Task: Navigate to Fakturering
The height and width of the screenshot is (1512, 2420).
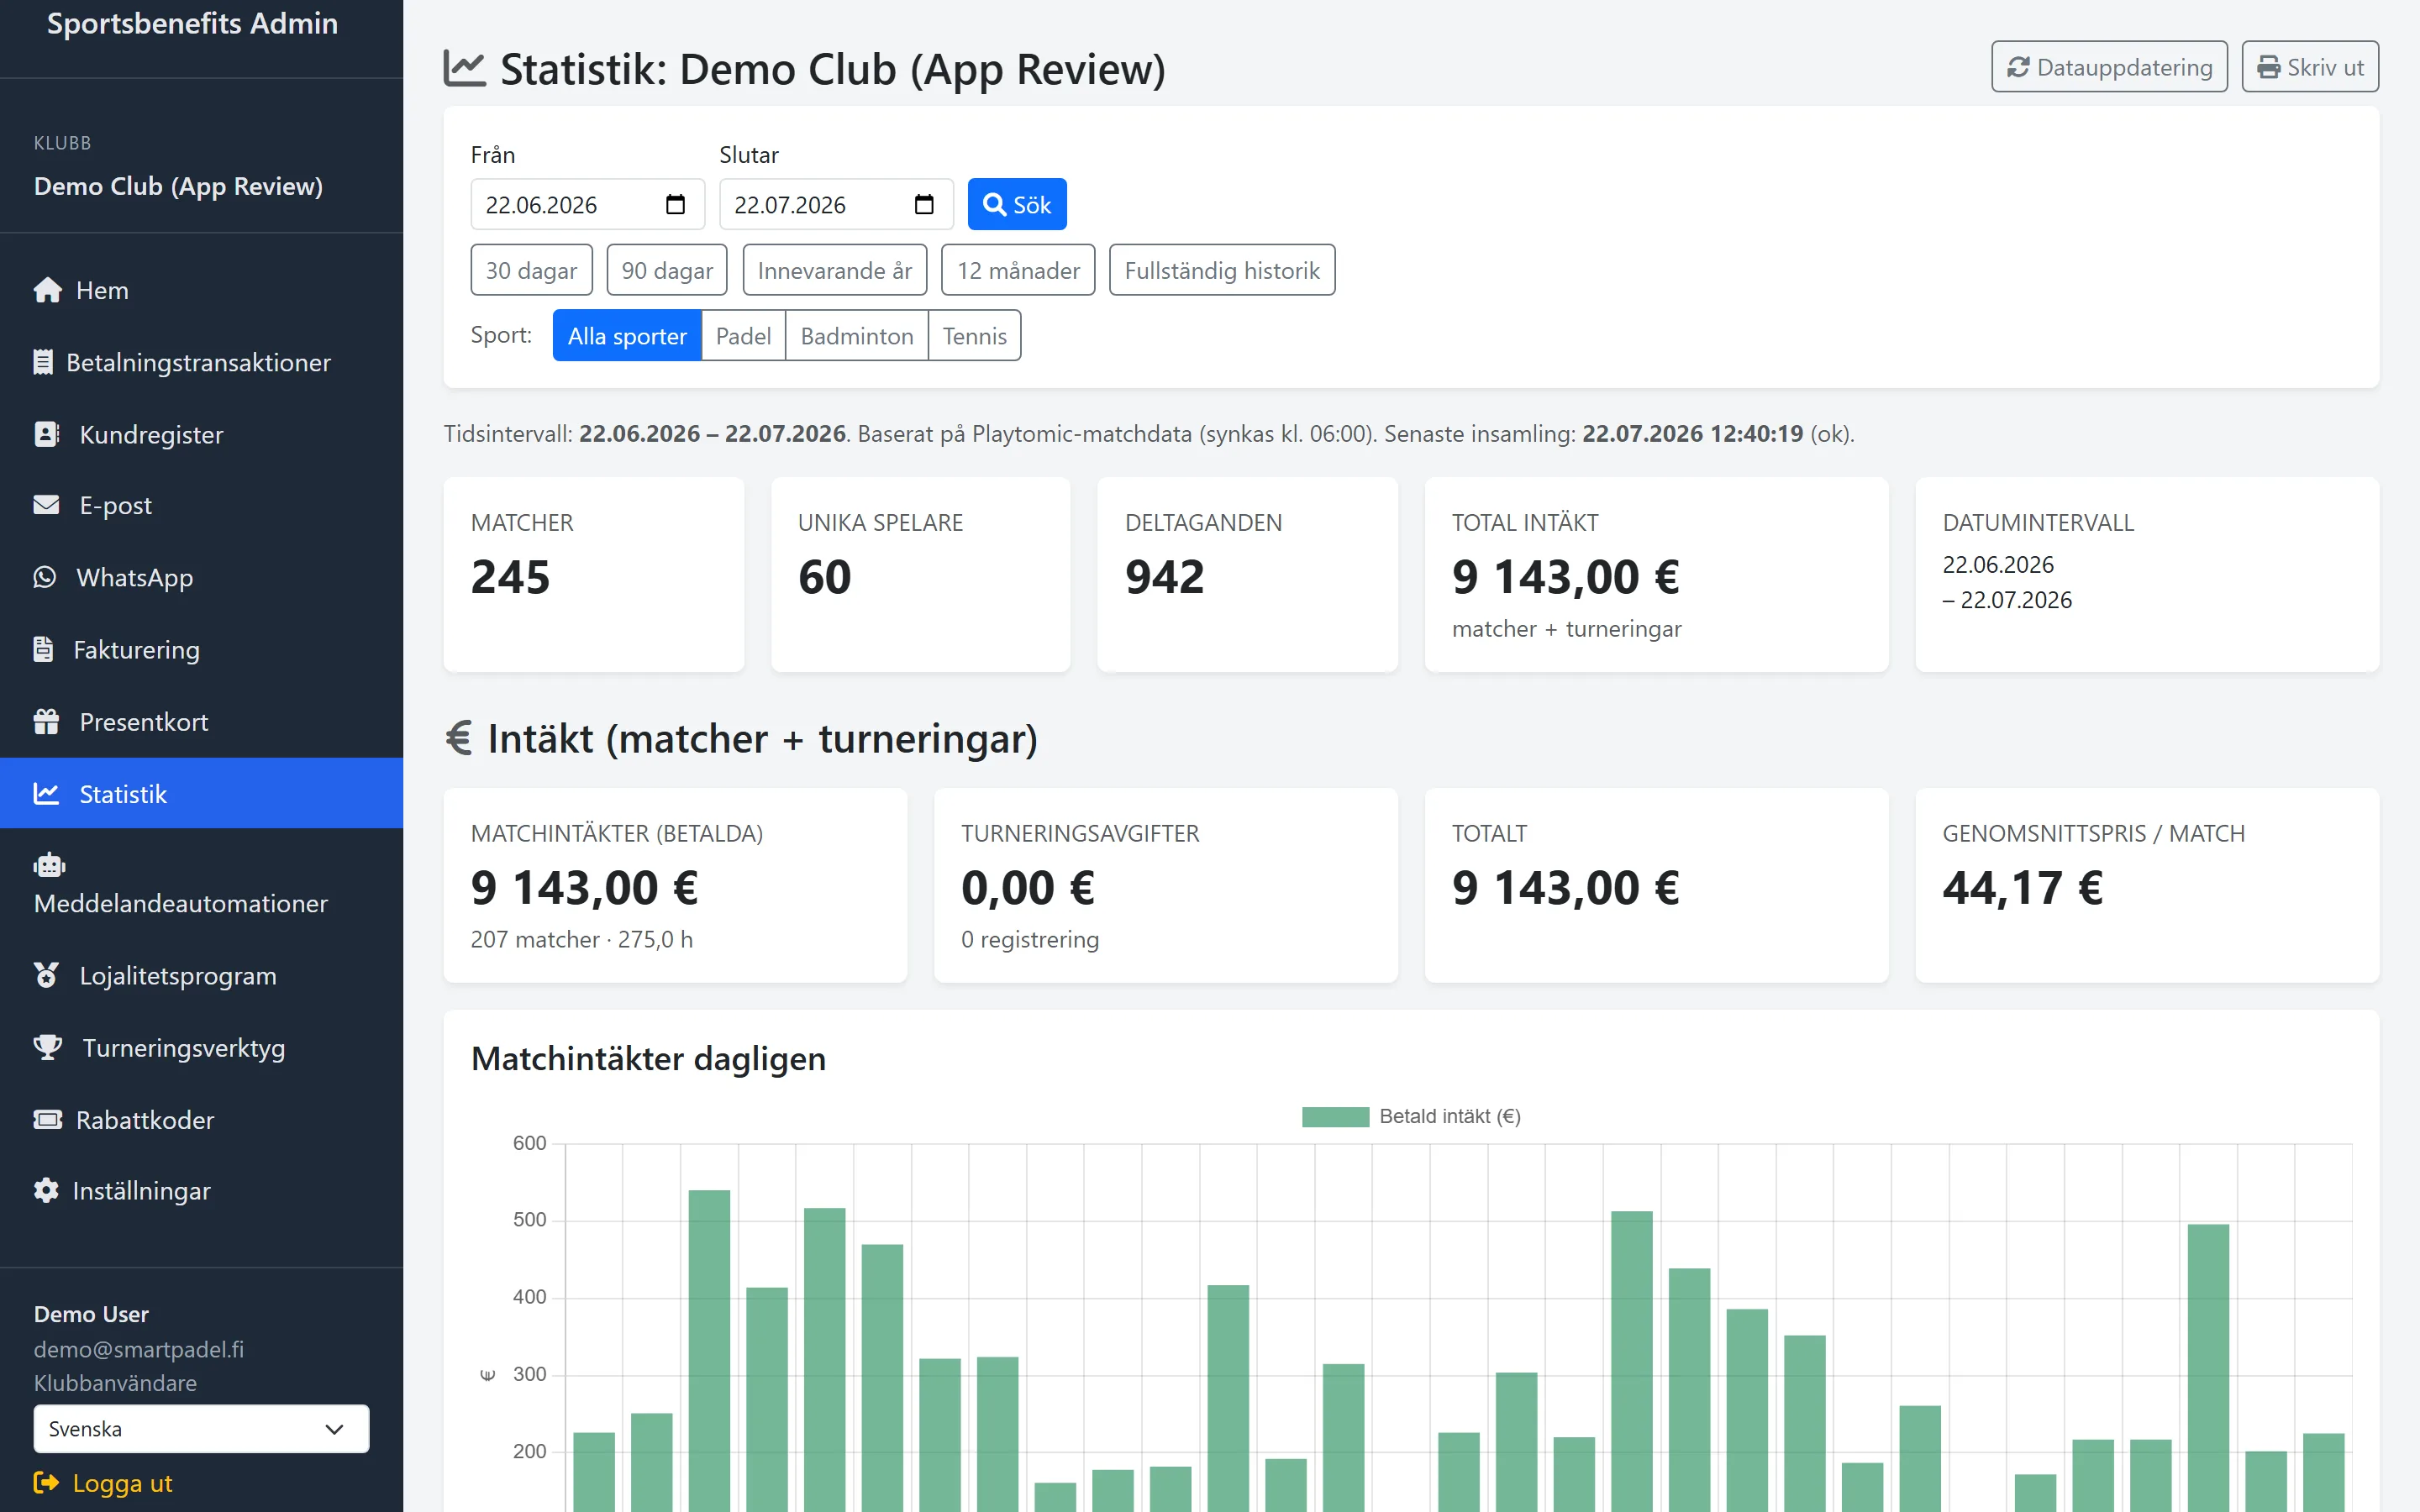Action: 201,649
